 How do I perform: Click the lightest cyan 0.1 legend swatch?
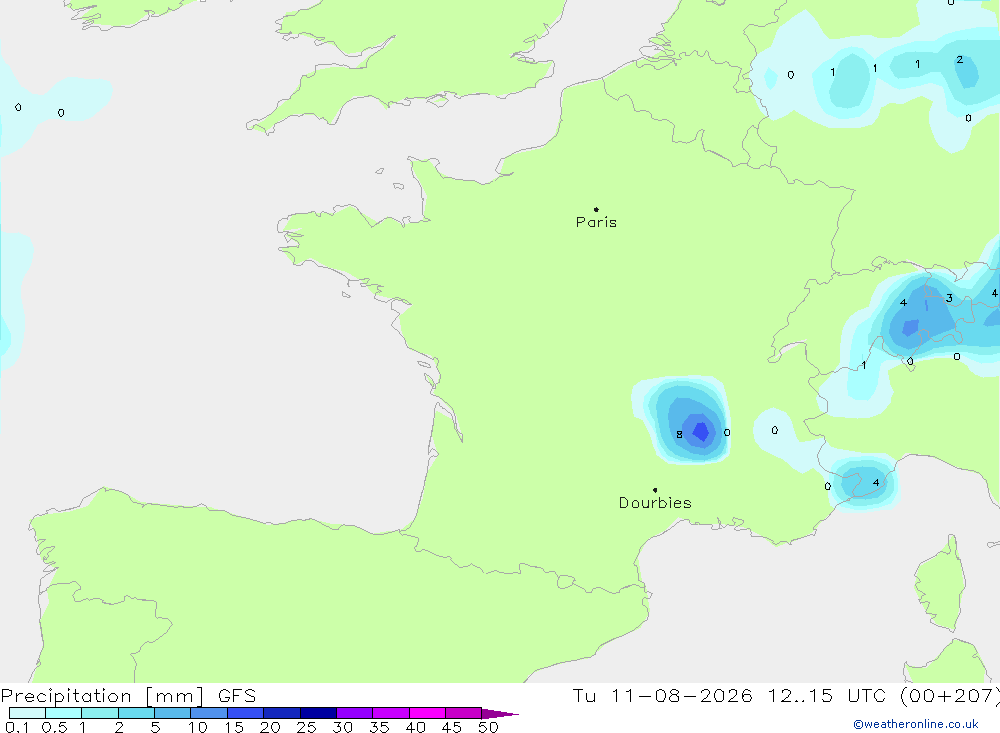[x=27, y=713]
